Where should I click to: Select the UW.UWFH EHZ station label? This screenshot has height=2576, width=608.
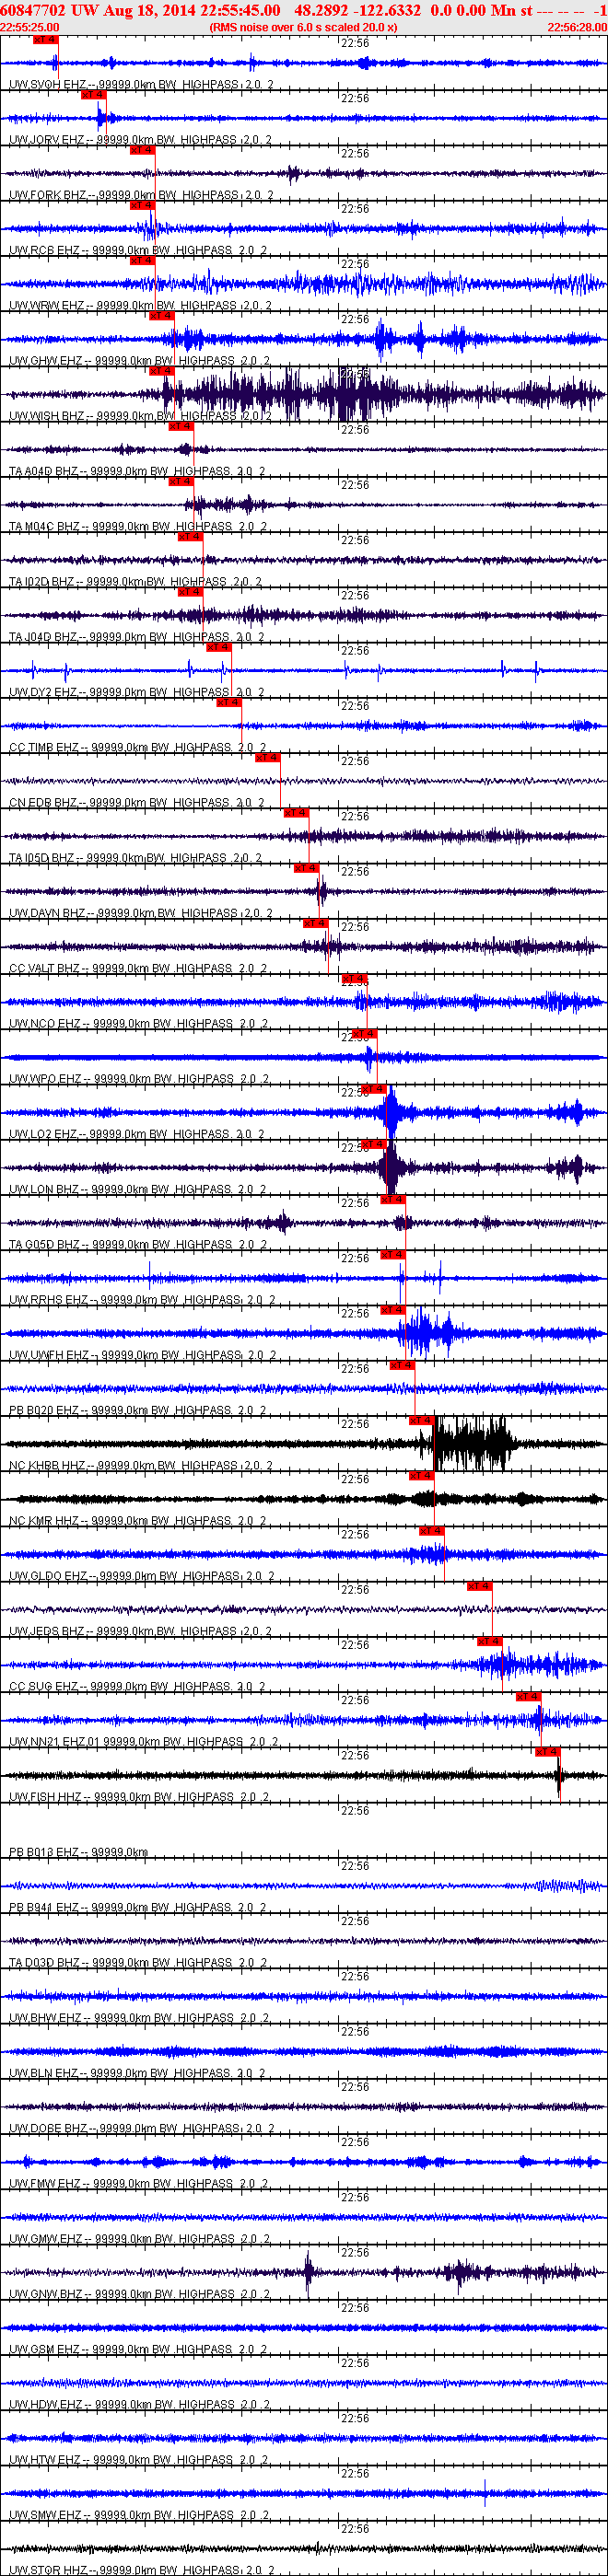(143, 1355)
